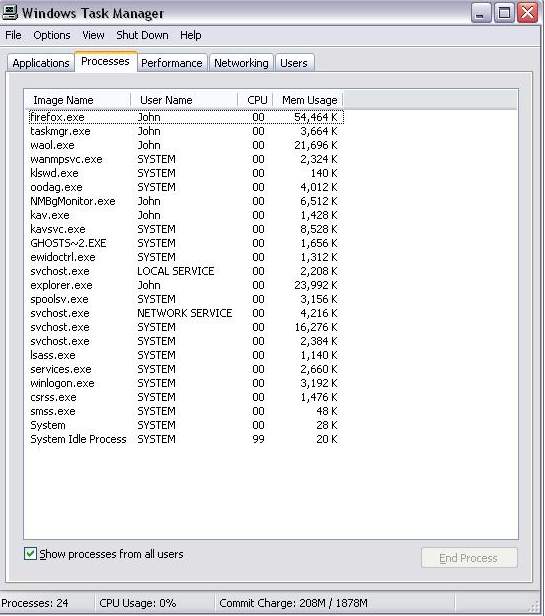The height and width of the screenshot is (616, 545).
Task: Uncheck Show processes from all users
Action: 30,554
